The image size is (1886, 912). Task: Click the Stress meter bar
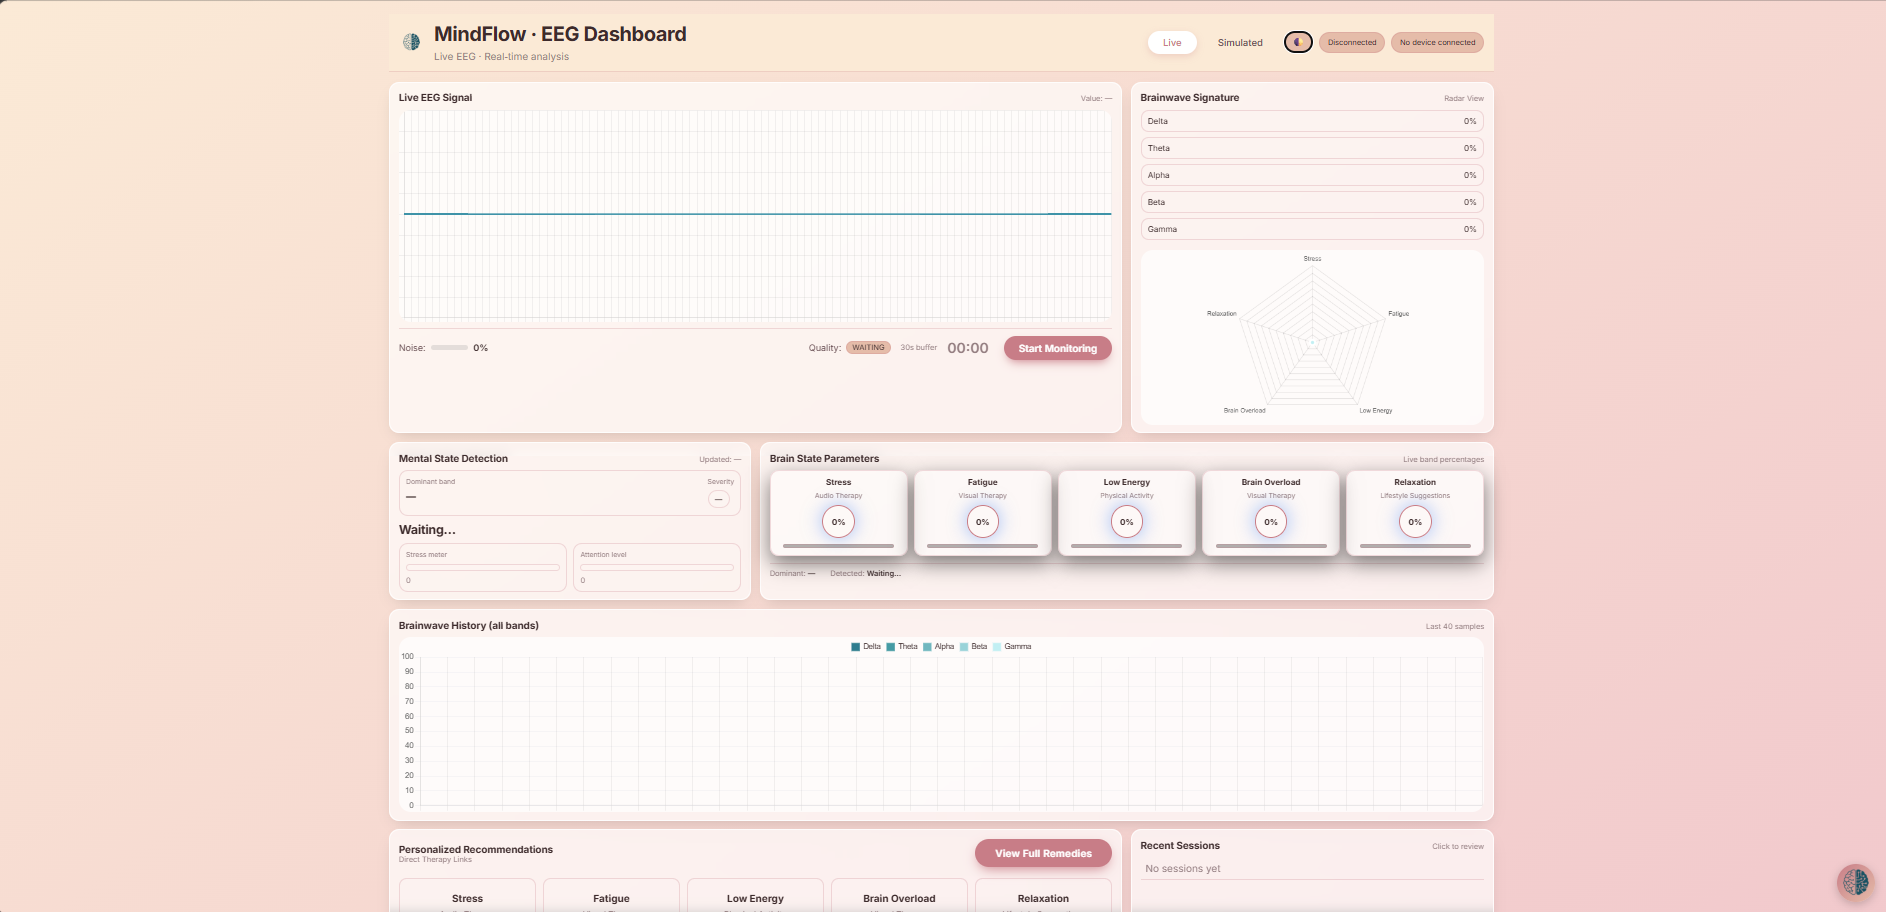483,567
